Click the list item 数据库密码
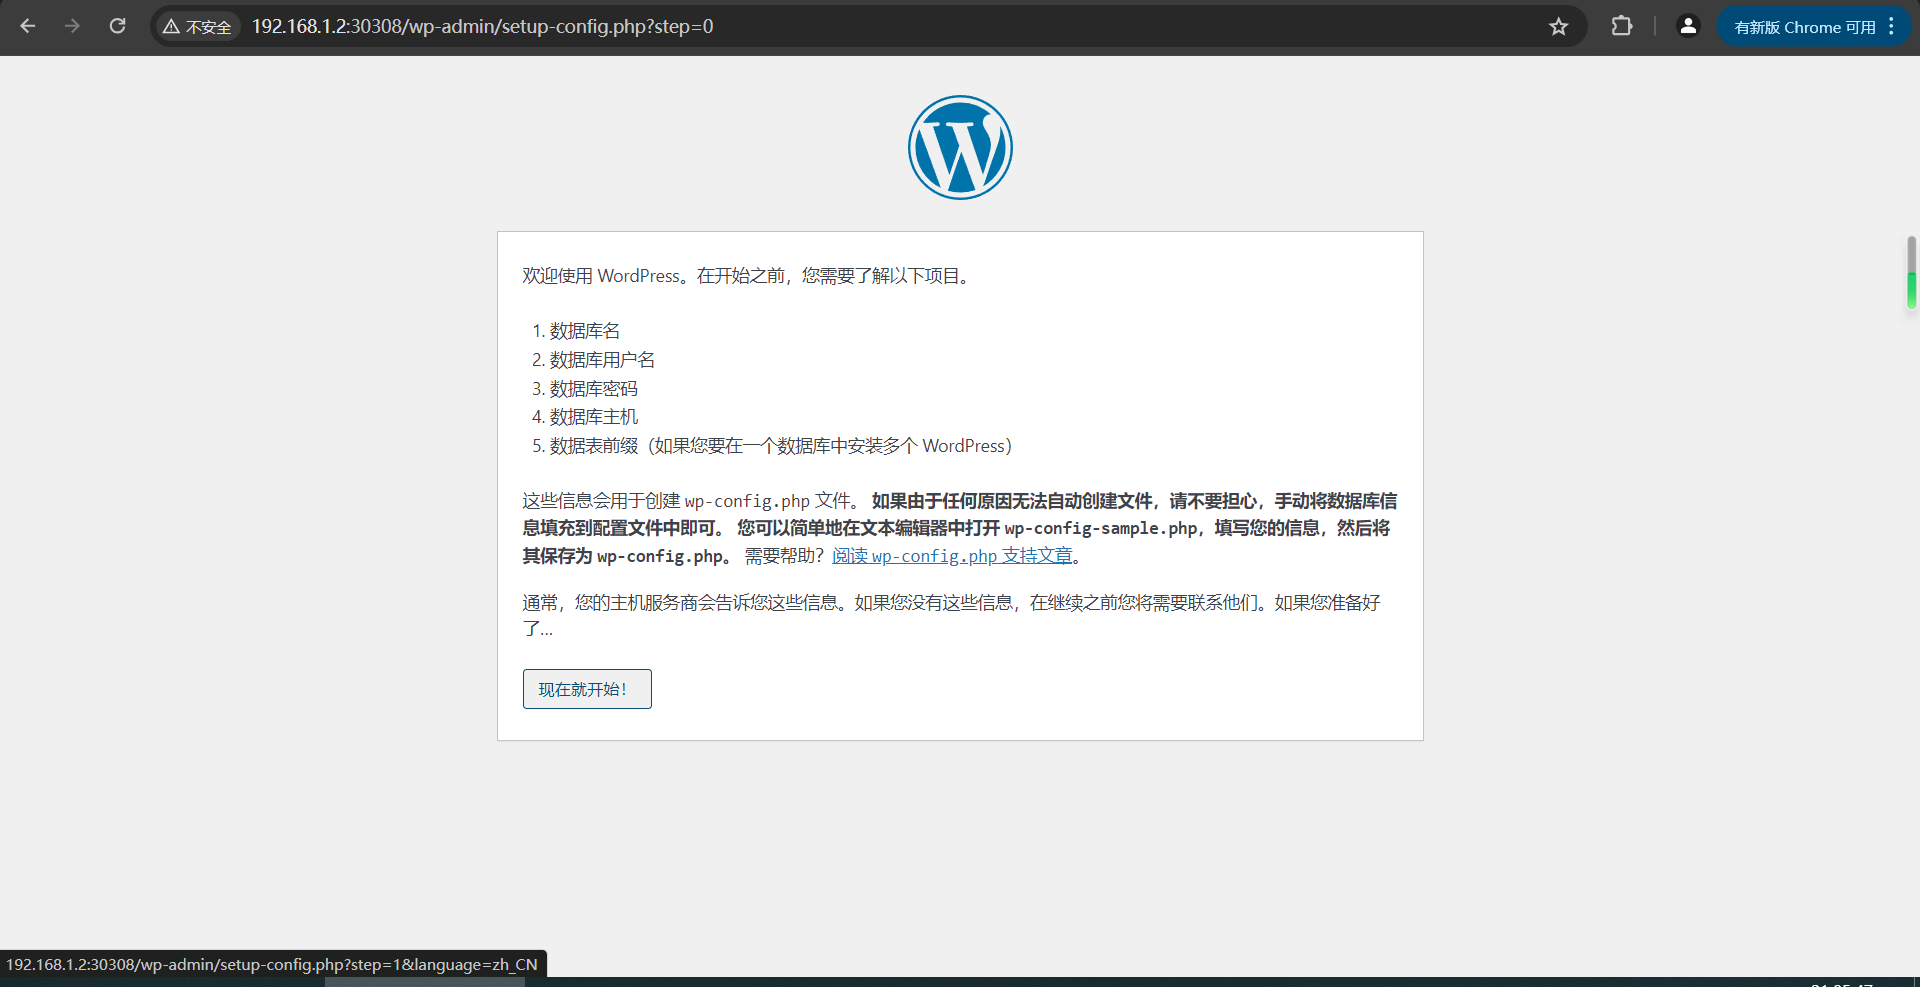 (593, 389)
